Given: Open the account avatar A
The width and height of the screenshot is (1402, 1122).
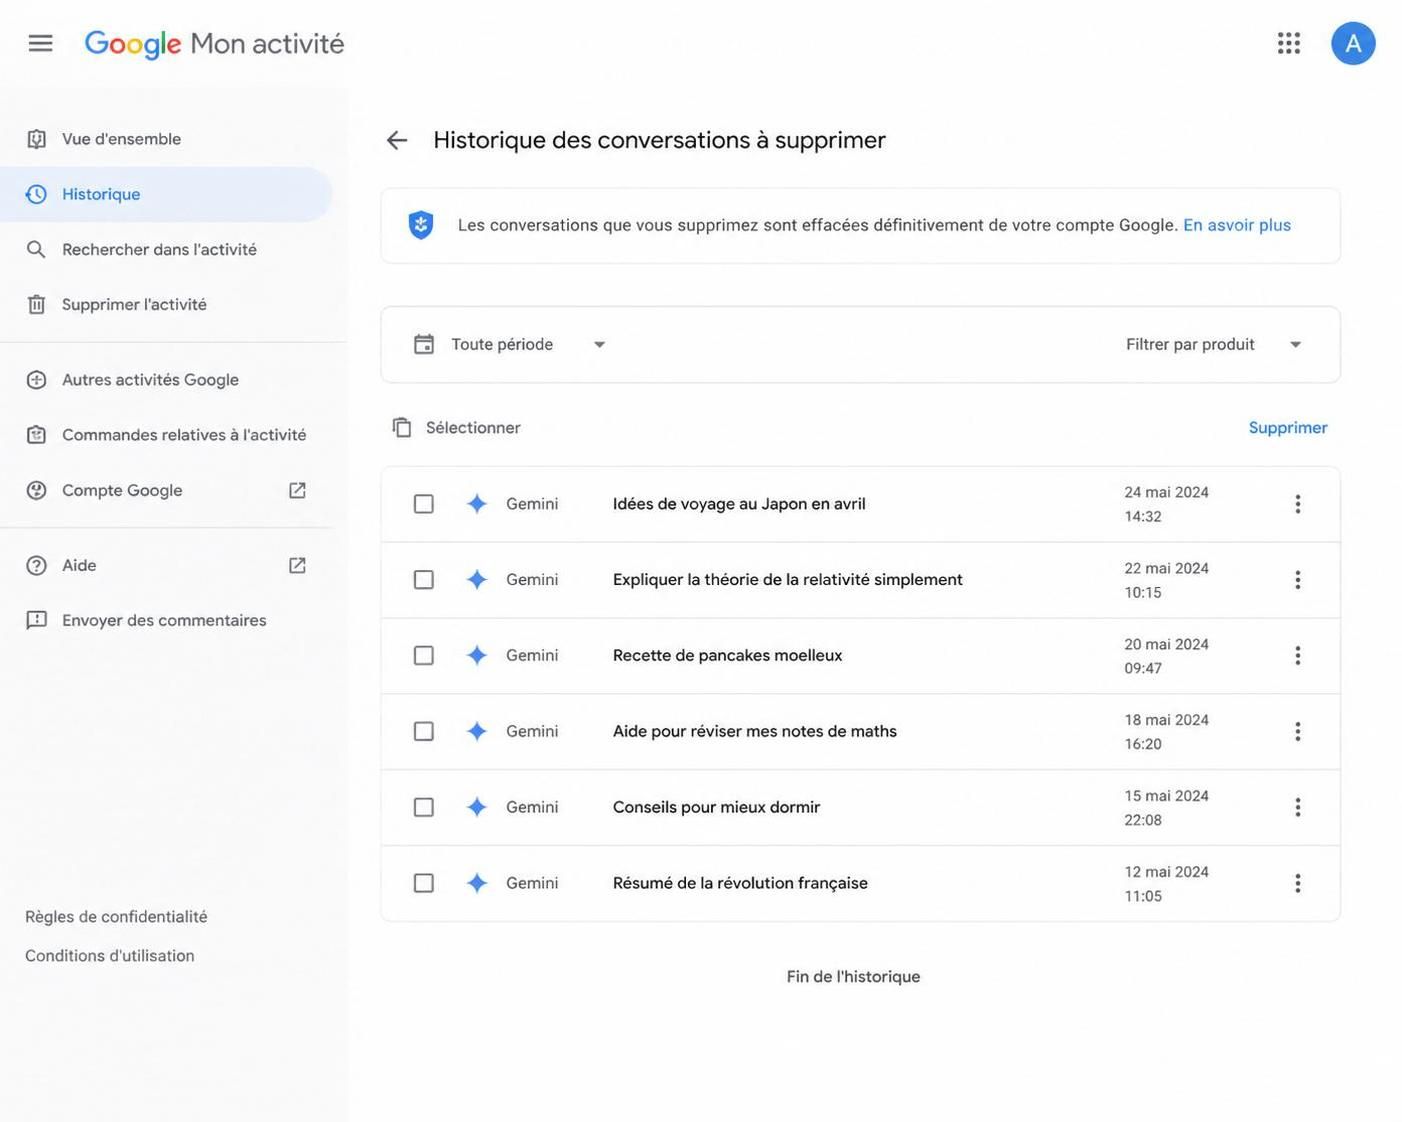Looking at the screenshot, I should pyautogui.click(x=1353, y=43).
